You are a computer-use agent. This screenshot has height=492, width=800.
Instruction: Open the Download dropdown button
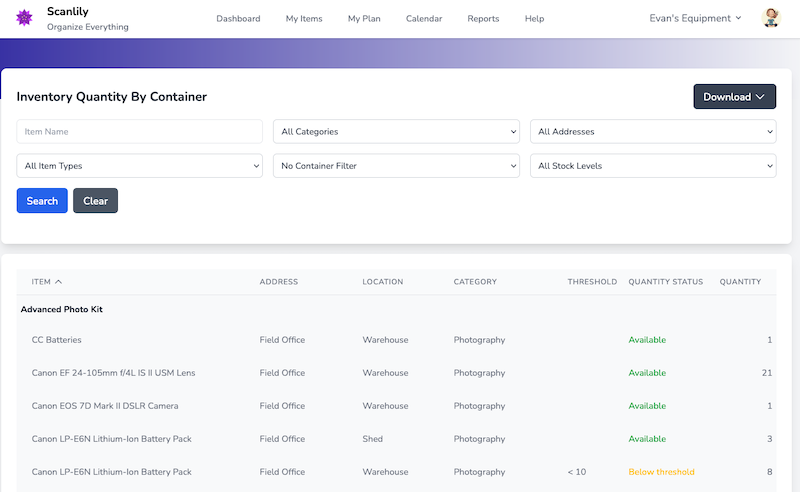tap(734, 97)
